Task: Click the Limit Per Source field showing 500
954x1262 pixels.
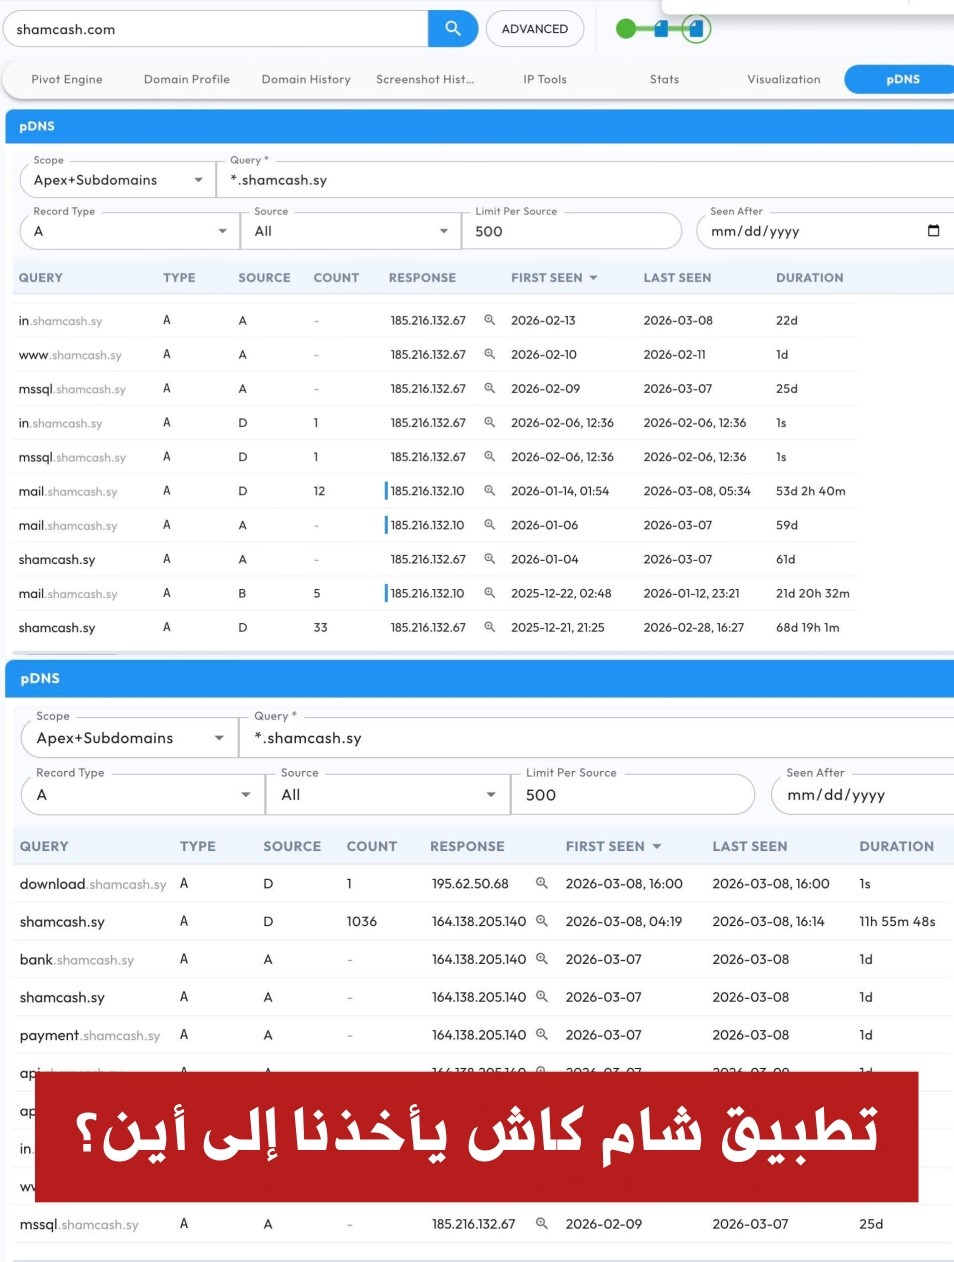Action: [570, 231]
